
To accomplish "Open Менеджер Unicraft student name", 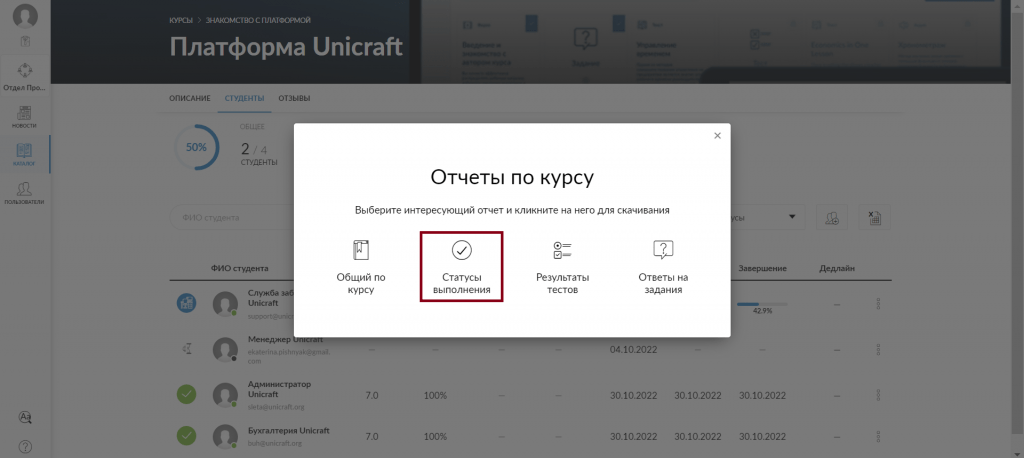I will (x=285, y=340).
